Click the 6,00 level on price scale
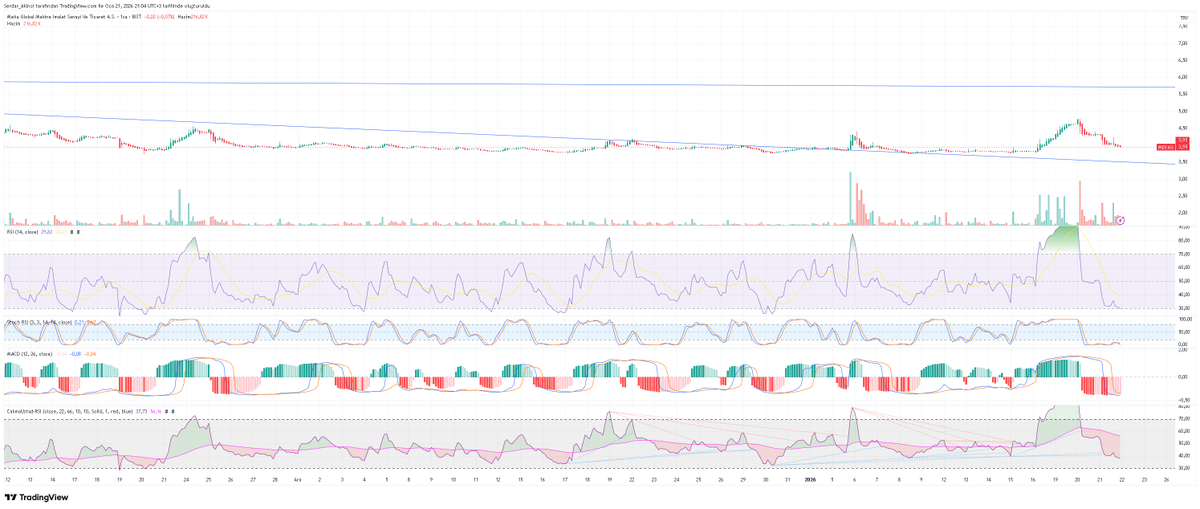 point(1182,77)
